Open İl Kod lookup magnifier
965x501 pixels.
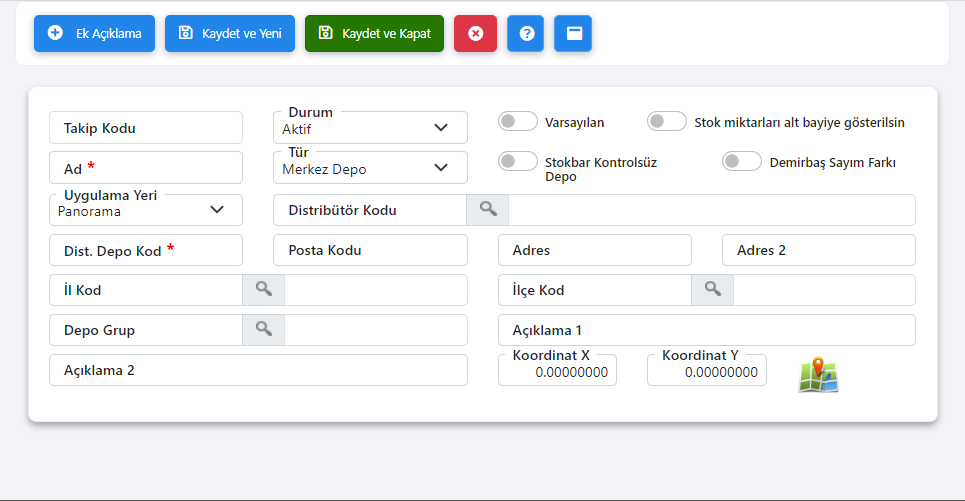click(x=263, y=290)
